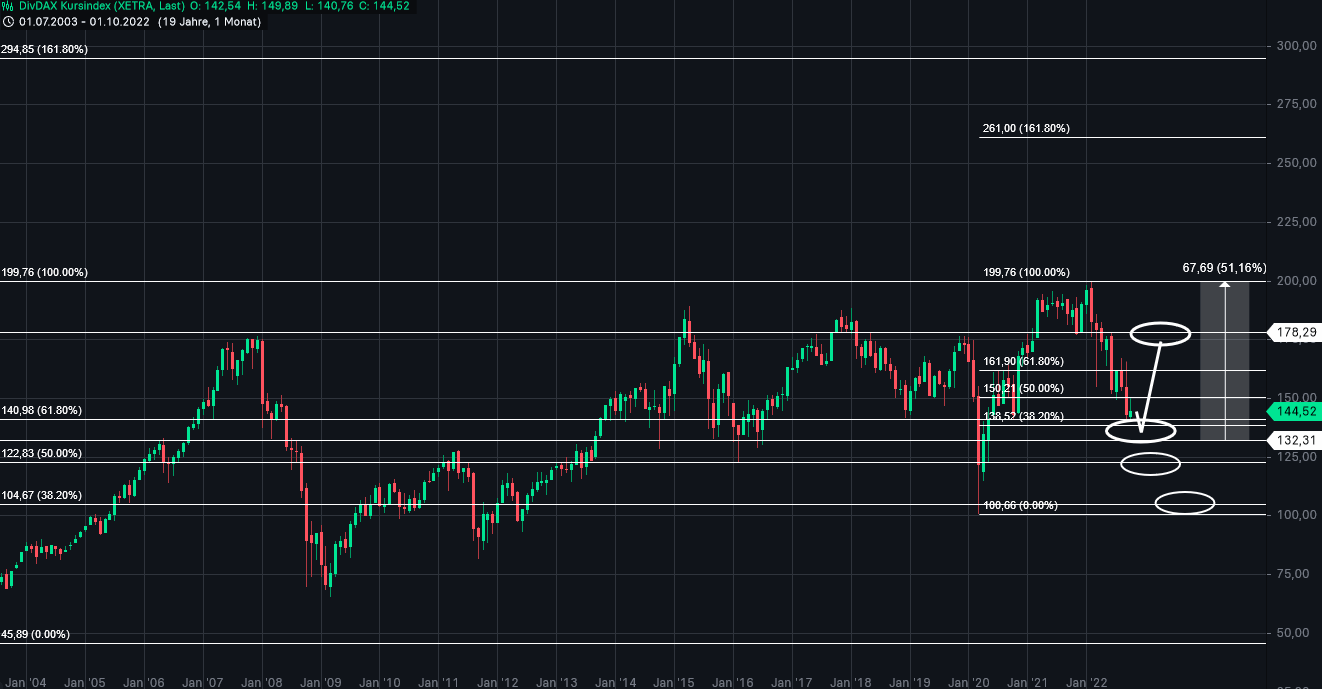The width and height of the screenshot is (1322, 689).
Task: Select the 261,00 (161.80%) extension label
Action: coord(1026,128)
